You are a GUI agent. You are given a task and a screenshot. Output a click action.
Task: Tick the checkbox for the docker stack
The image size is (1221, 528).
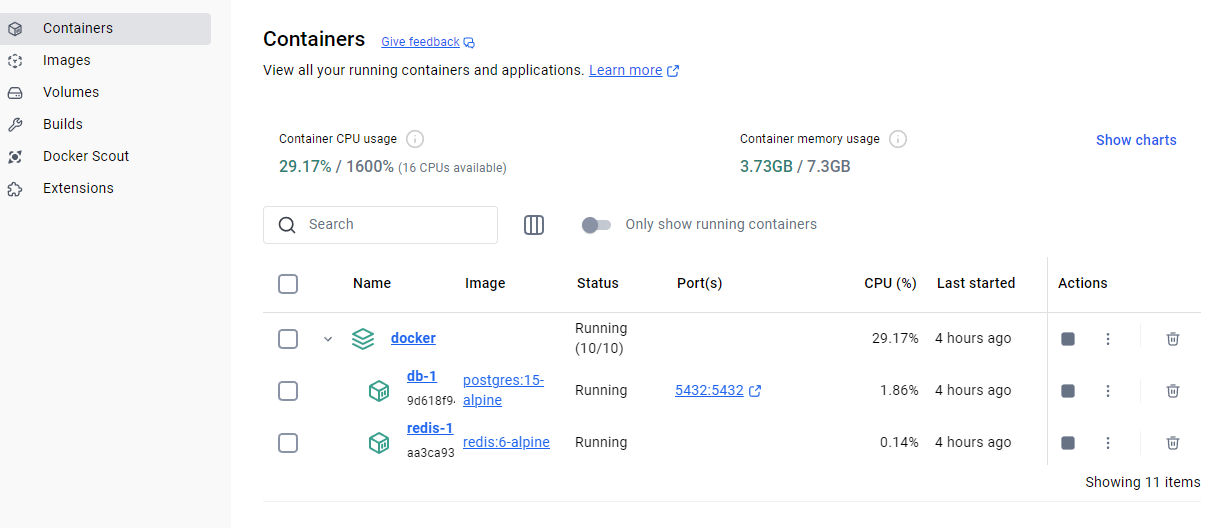[x=288, y=339]
